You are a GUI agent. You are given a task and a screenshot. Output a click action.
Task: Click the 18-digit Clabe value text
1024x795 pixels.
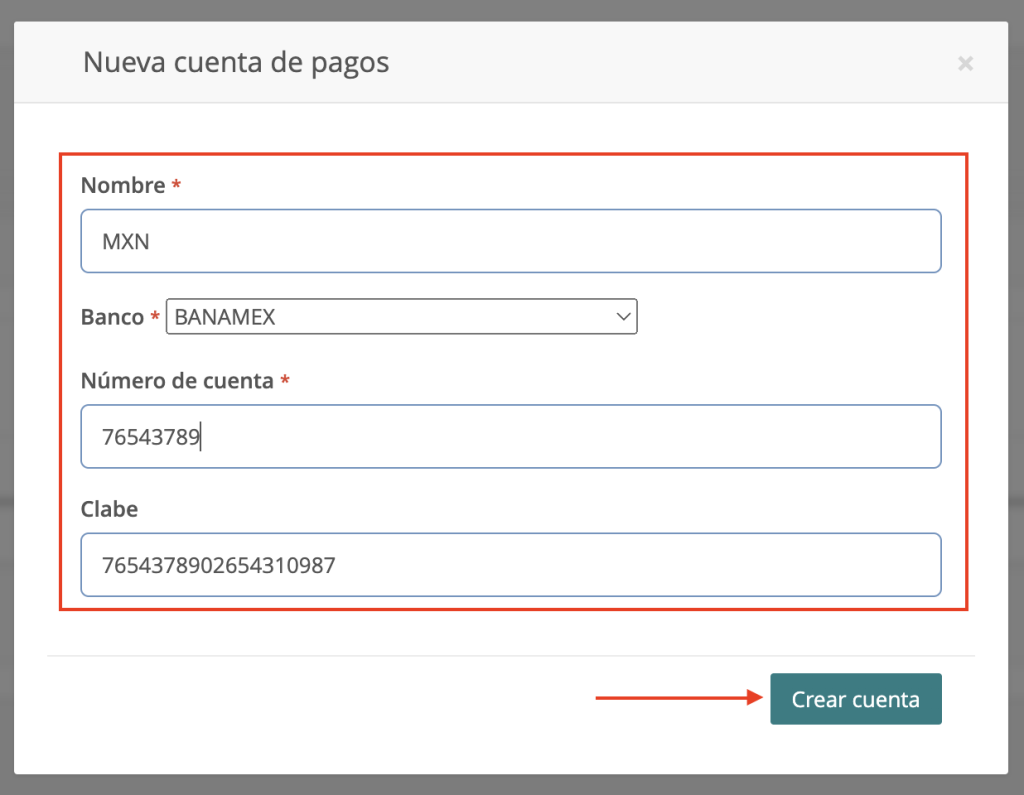[x=218, y=565]
